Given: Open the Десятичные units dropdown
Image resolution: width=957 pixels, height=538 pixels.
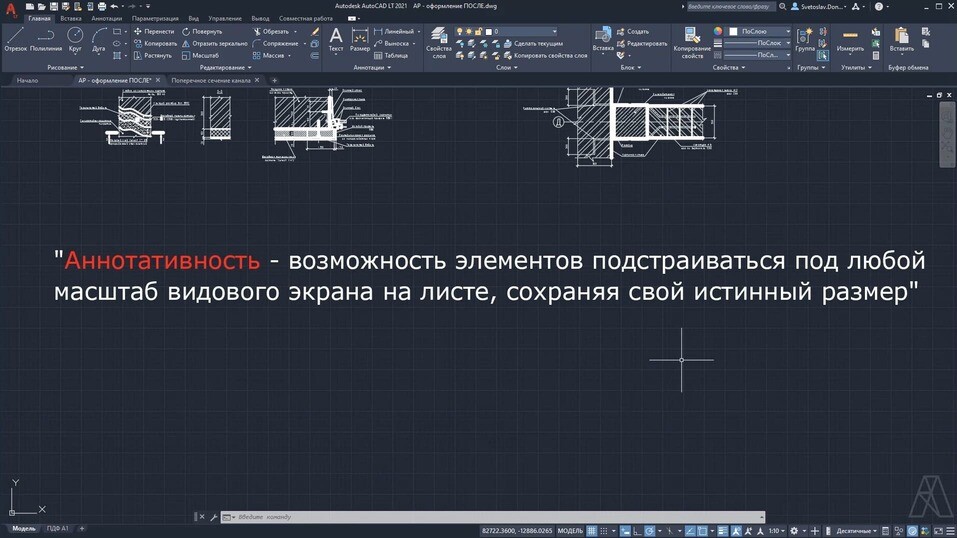Looking at the screenshot, I should click(856, 531).
